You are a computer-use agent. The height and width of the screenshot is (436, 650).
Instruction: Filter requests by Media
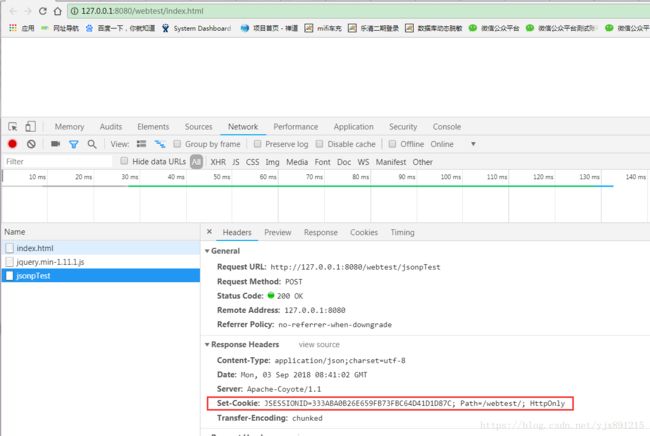click(x=297, y=162)
